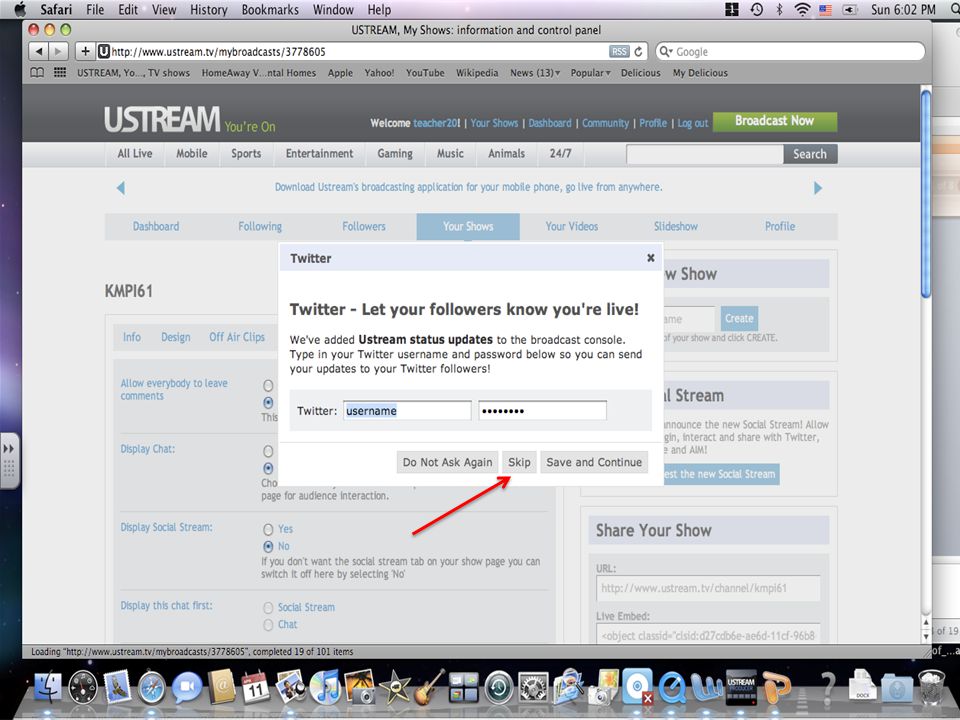Open iMovie star icon in the dock

pyautogui.click(x=394, y=687)
